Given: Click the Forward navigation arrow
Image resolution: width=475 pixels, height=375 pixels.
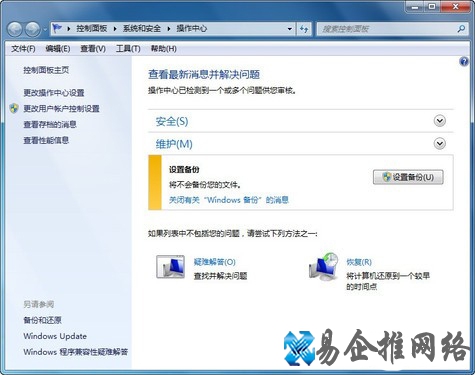Looking at the screenshot, I should click(33, 29).
